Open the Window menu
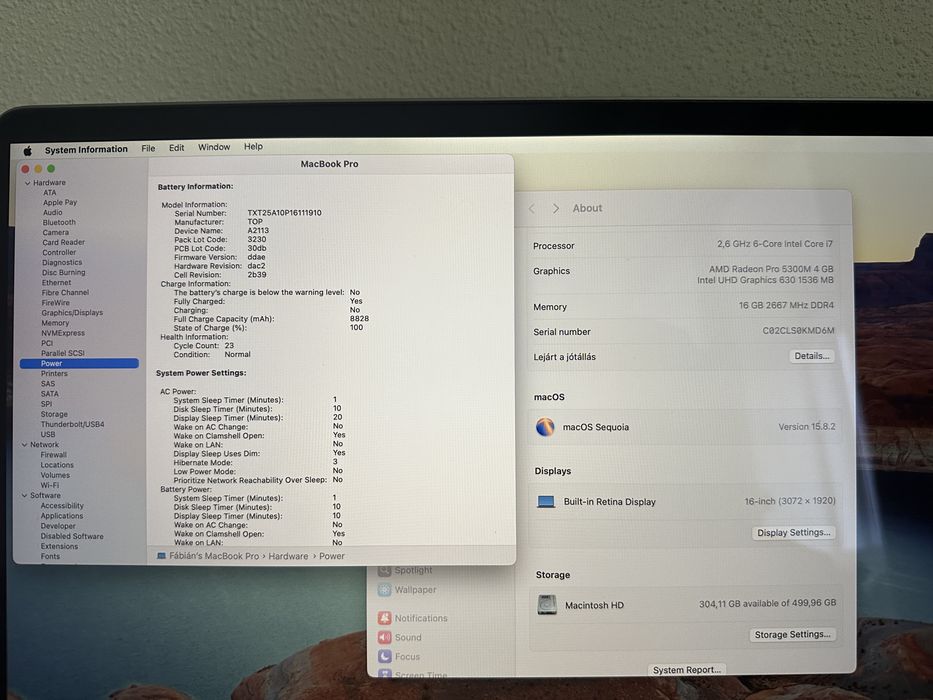 pos(214,147)
